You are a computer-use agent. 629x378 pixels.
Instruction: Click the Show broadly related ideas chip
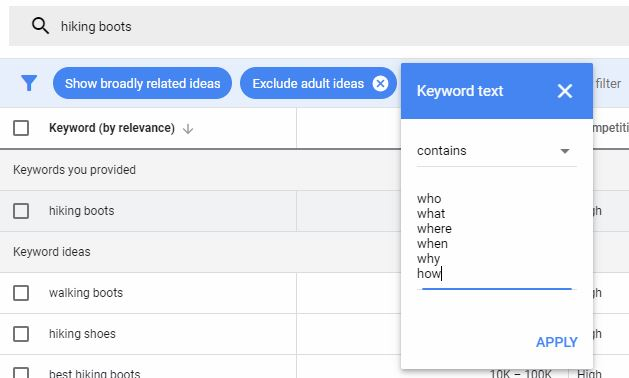tap(142, 83)
